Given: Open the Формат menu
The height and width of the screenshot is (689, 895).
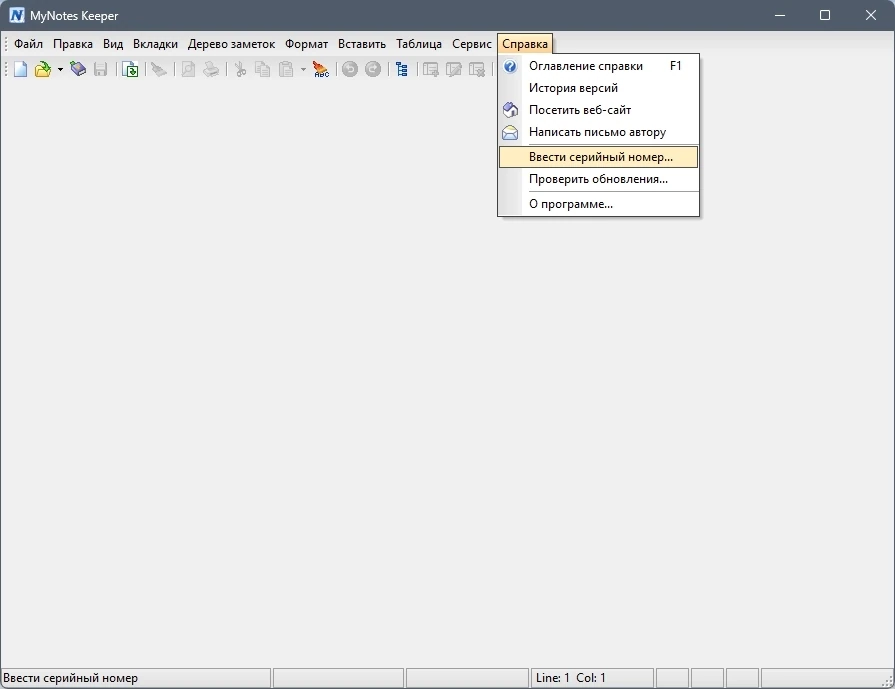Looking at the screenshot, I should (307, 44).
